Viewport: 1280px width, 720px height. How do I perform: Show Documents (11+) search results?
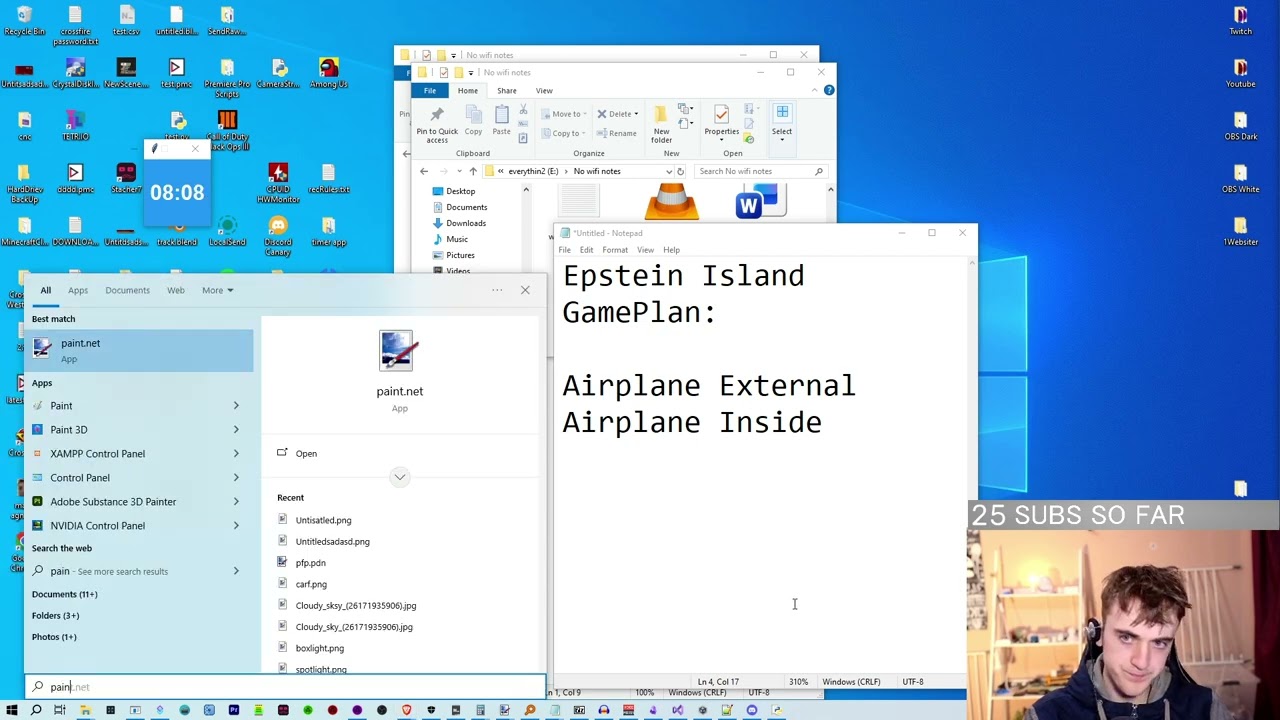(65, 594)
